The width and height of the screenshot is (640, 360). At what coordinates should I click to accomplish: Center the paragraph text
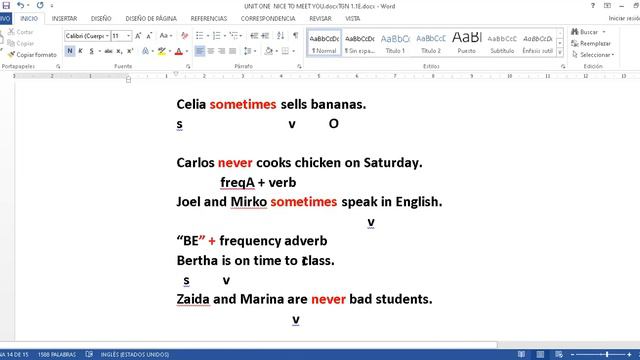click(x=211, y=51)
